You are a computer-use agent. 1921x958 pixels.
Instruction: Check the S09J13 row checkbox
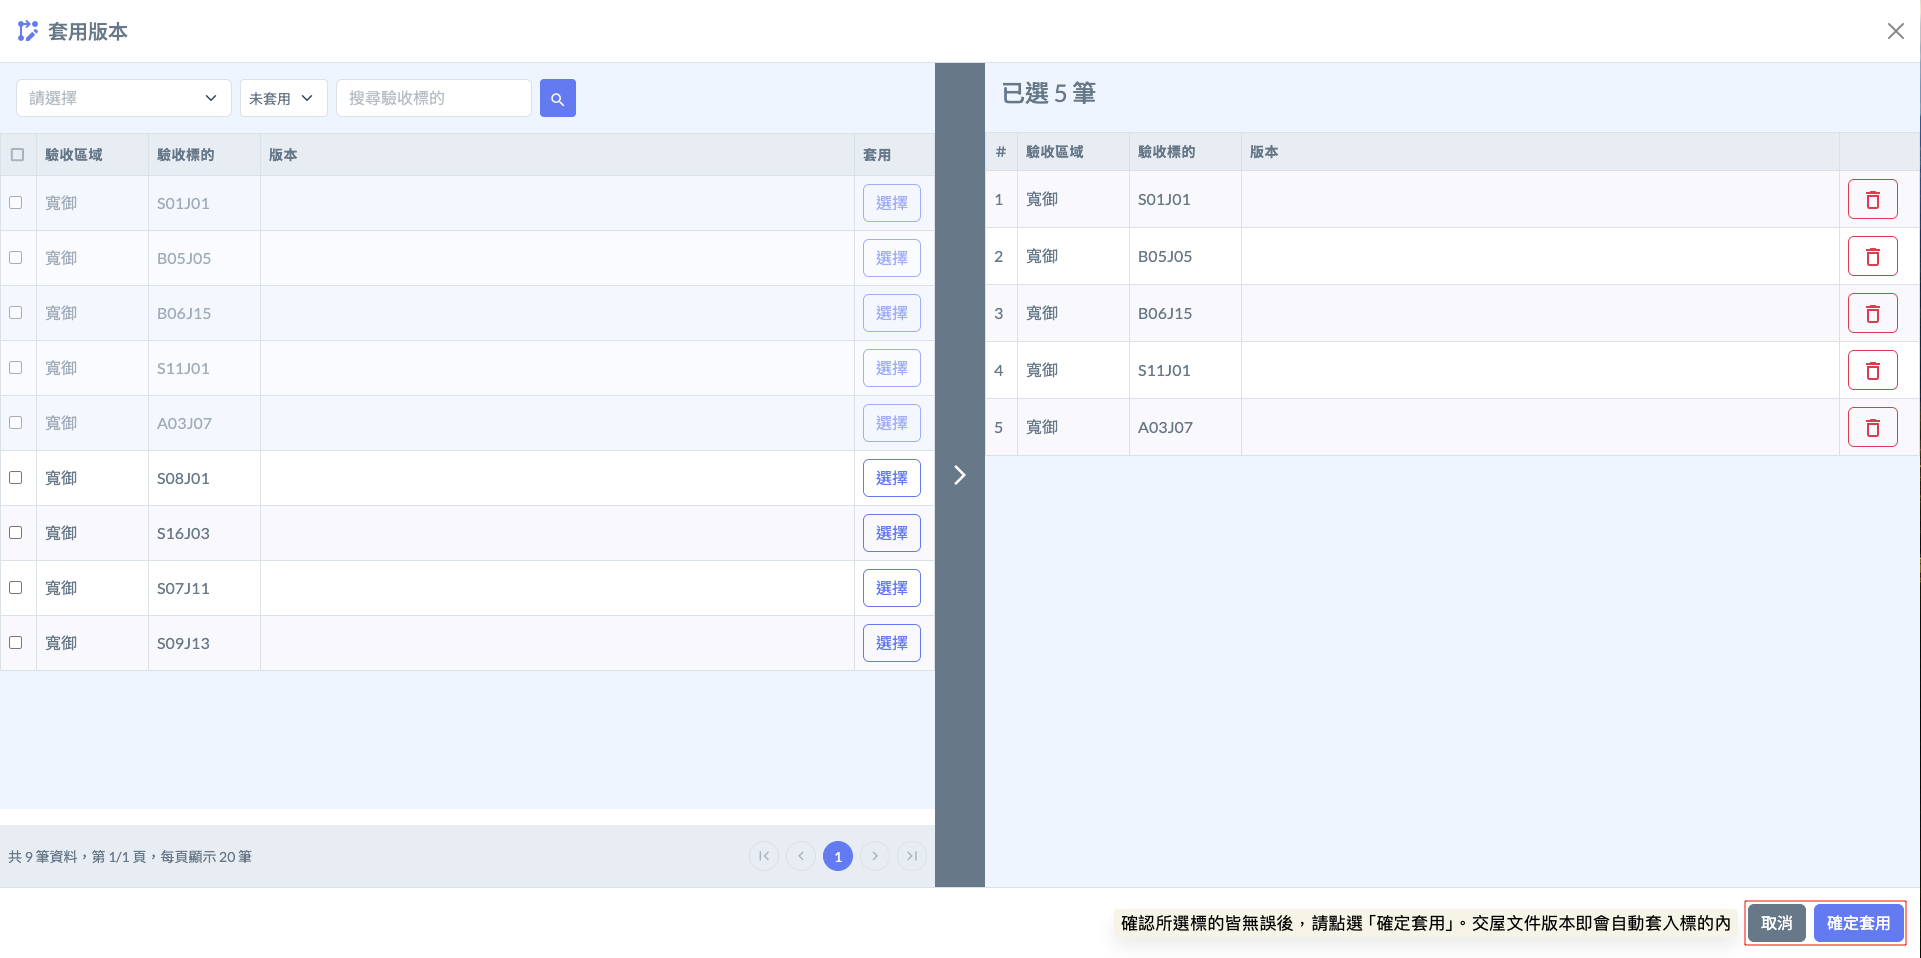16,643
